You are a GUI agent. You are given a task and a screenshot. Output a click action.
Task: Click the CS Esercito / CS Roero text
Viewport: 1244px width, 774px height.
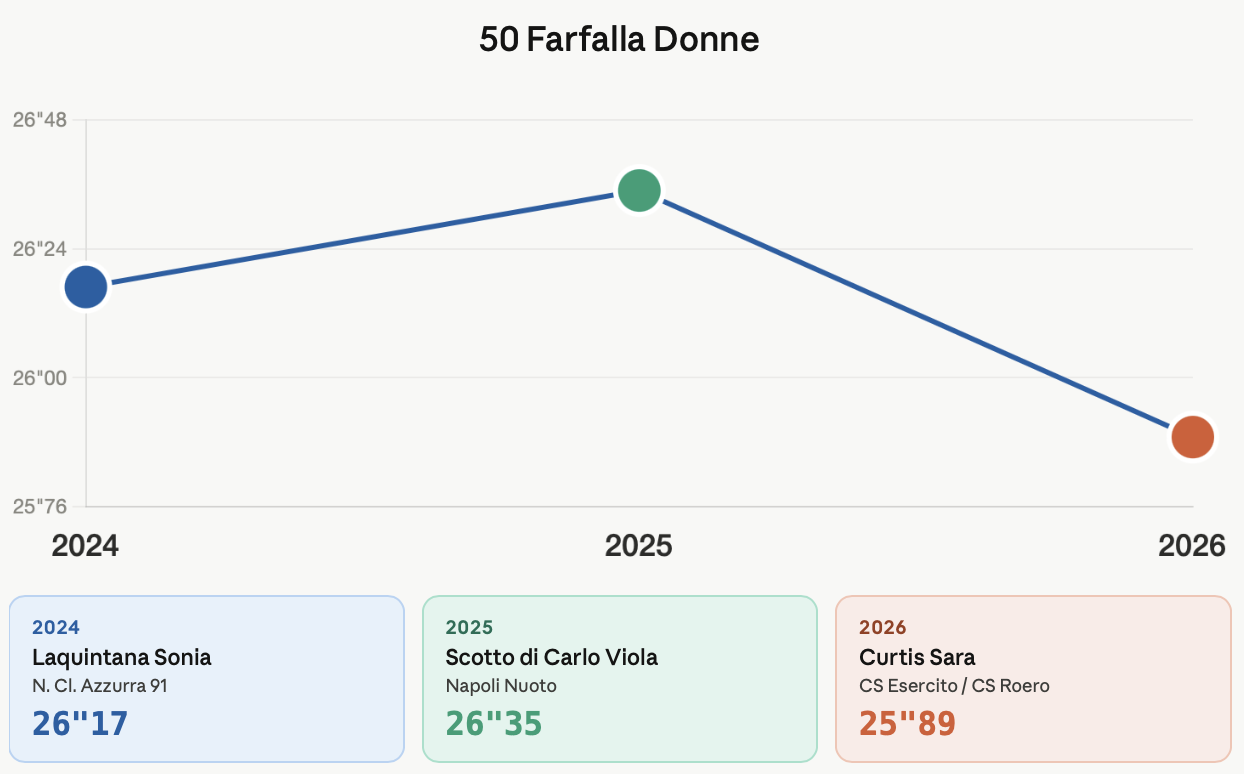click(954, 686)
